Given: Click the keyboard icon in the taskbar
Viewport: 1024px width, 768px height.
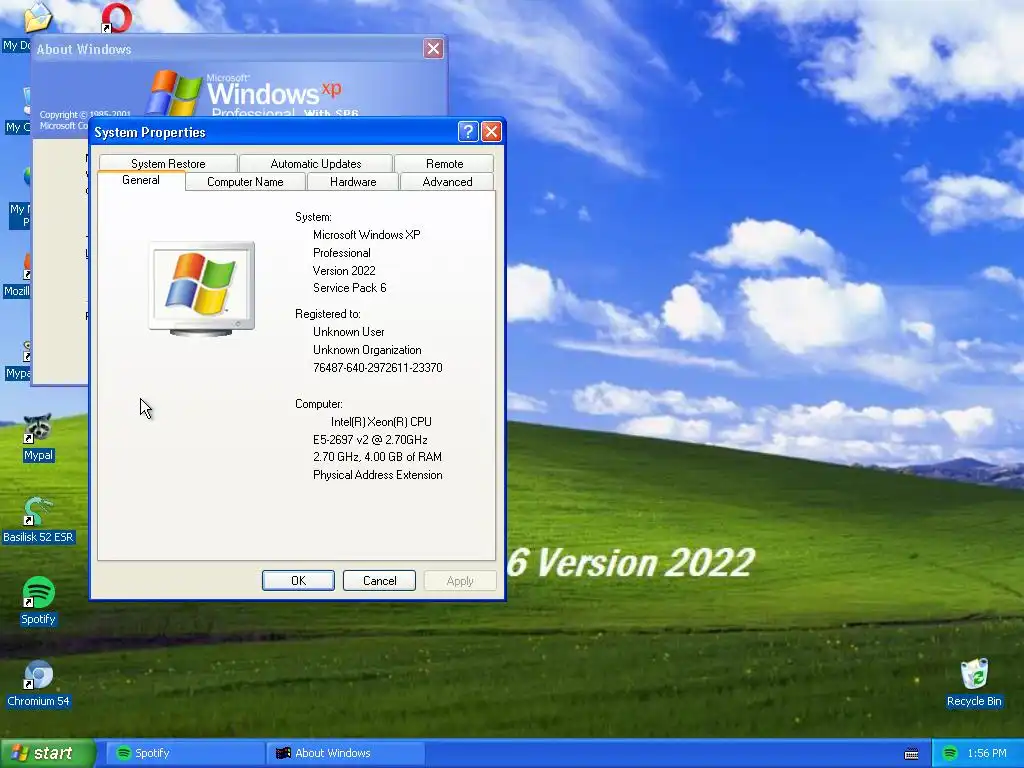Looking at the screenshot, I should pyautogui.click(x=912, y=754).
